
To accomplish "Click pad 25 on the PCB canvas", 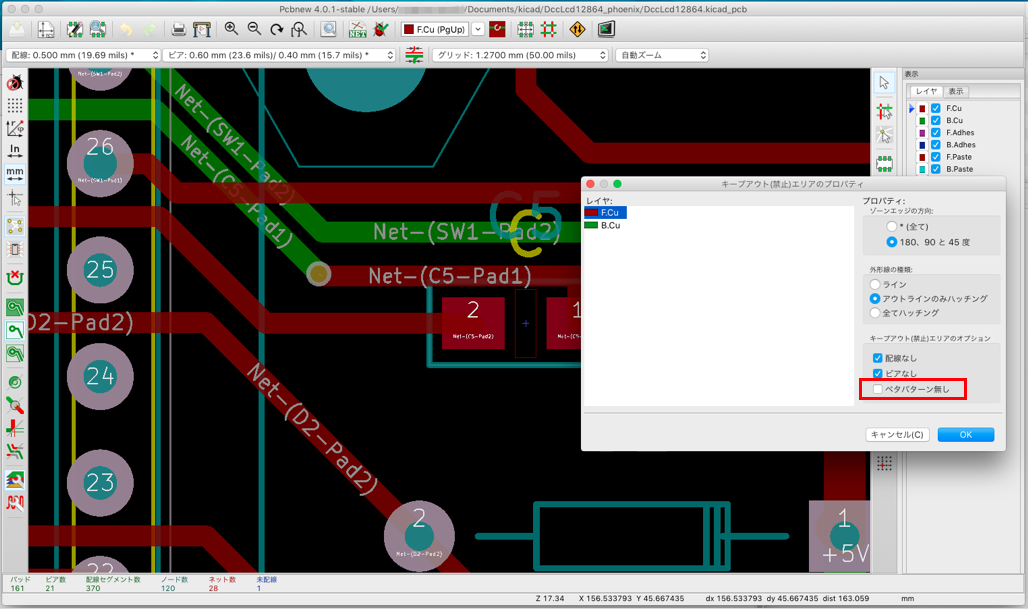I will [x=100, y=269].
